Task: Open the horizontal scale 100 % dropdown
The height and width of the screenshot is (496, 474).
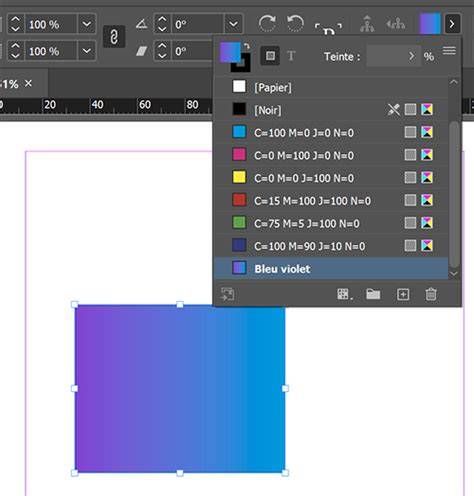Action: (x=87, y=24)
